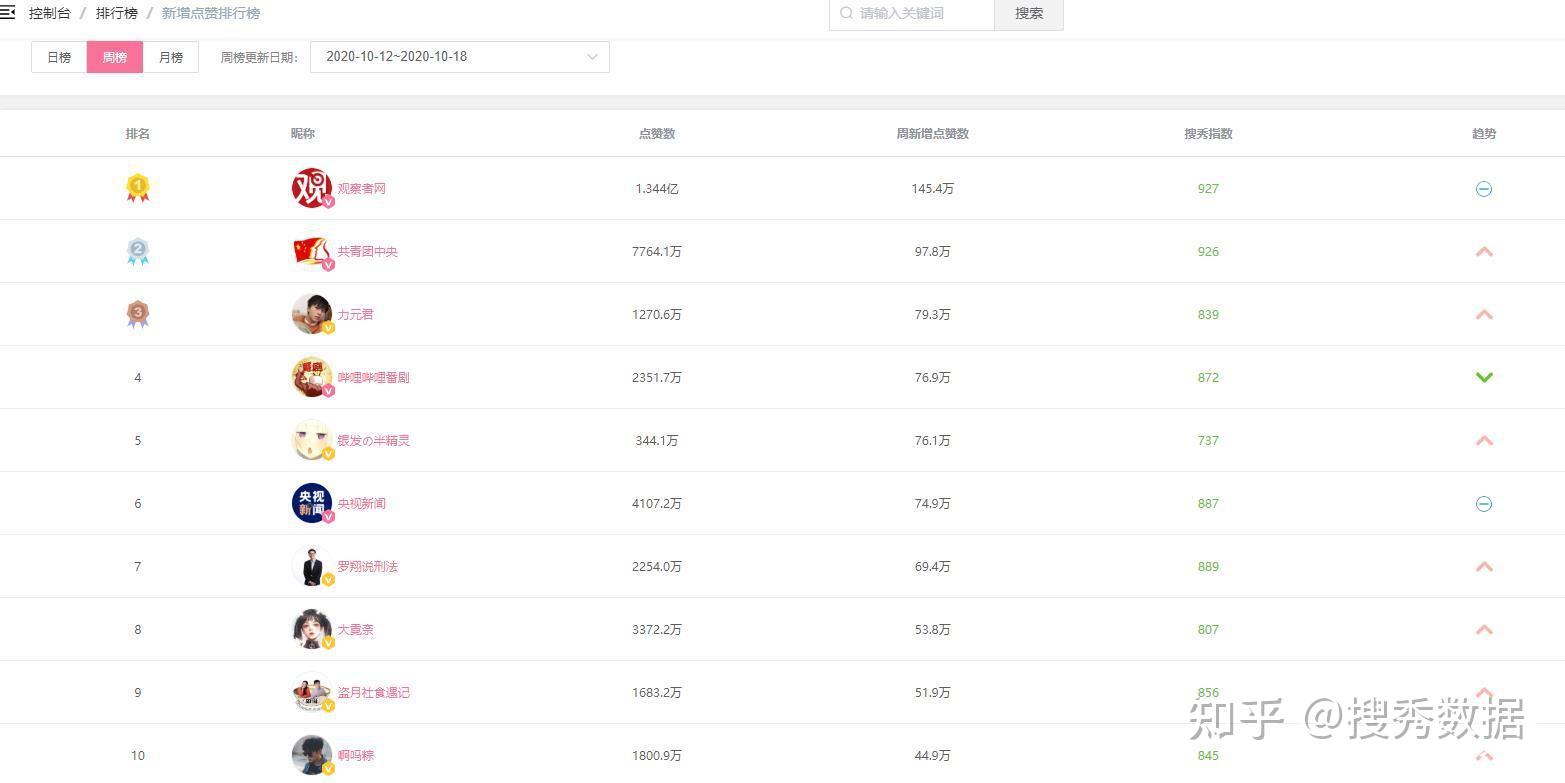Click the silver second-place medal icon
1565x783 pixels.
coord(138,251)
